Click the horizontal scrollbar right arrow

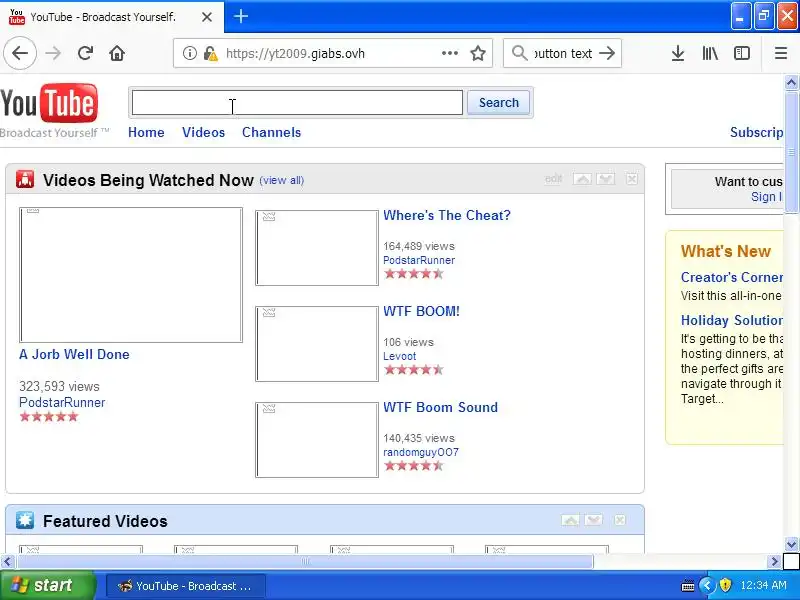774,562
